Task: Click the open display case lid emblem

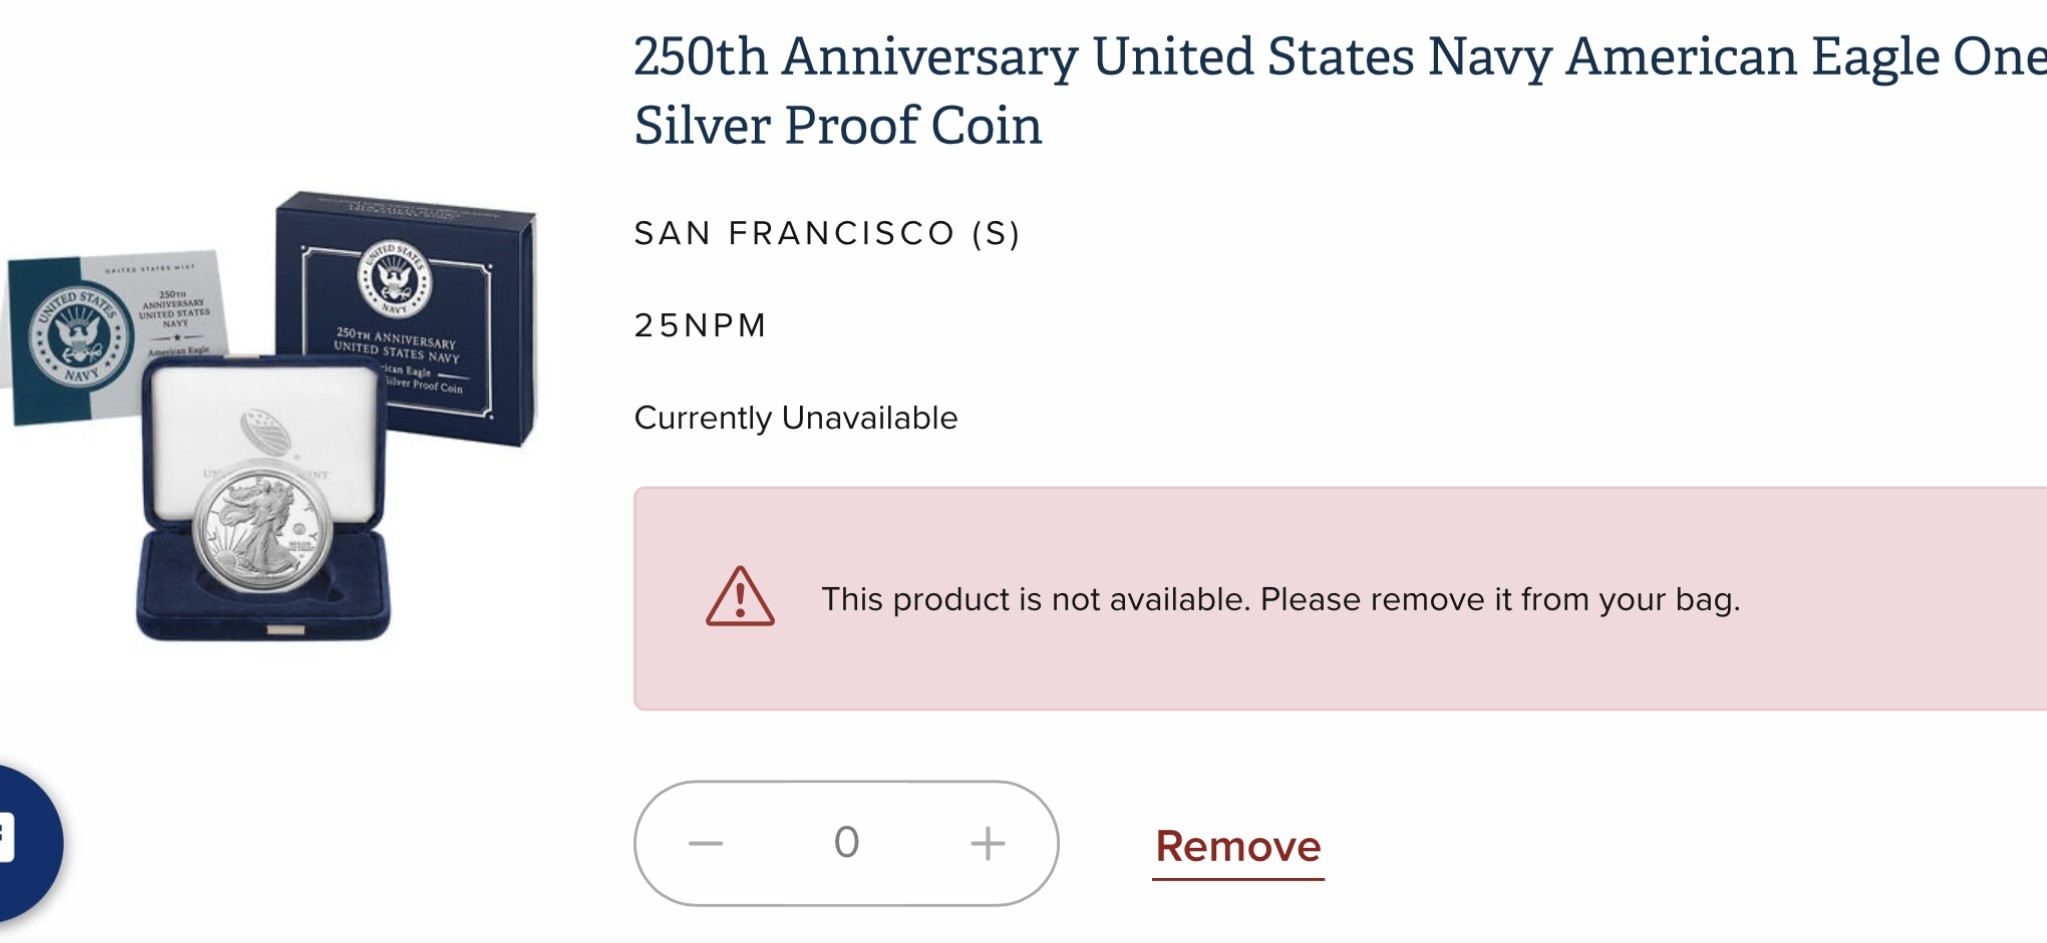Action: (x=266, y=432)
